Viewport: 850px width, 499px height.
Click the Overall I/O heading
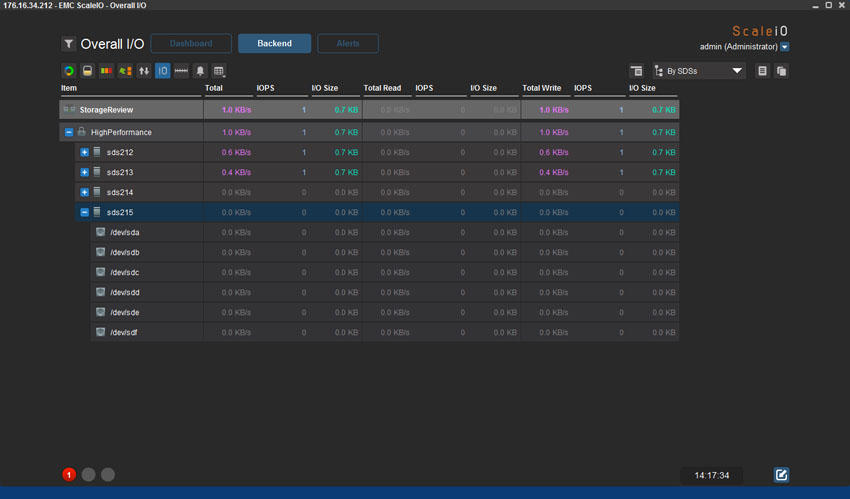coord(112,44)
